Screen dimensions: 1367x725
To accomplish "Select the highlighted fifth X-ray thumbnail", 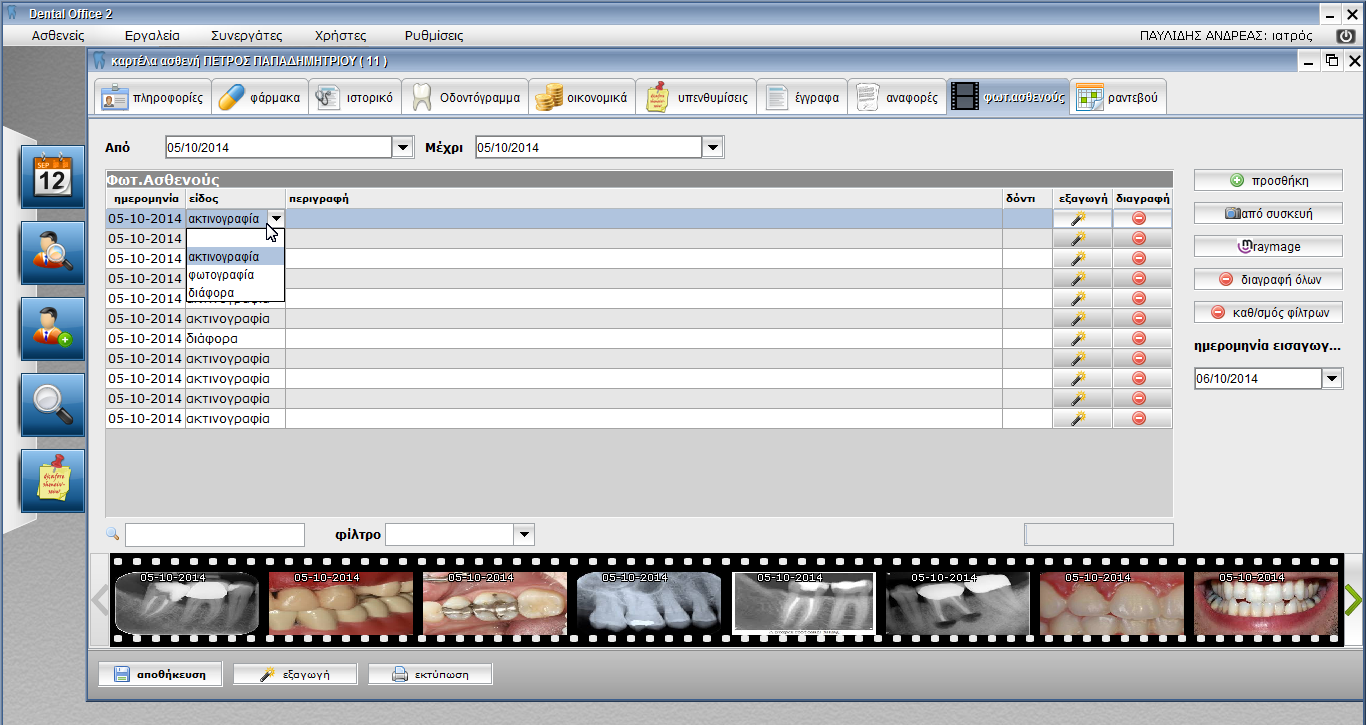I will pos(803,603).
